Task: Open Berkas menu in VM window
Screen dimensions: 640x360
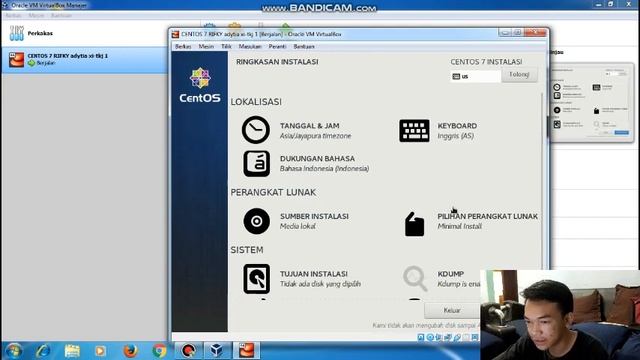Action: (x=183, y=47)
